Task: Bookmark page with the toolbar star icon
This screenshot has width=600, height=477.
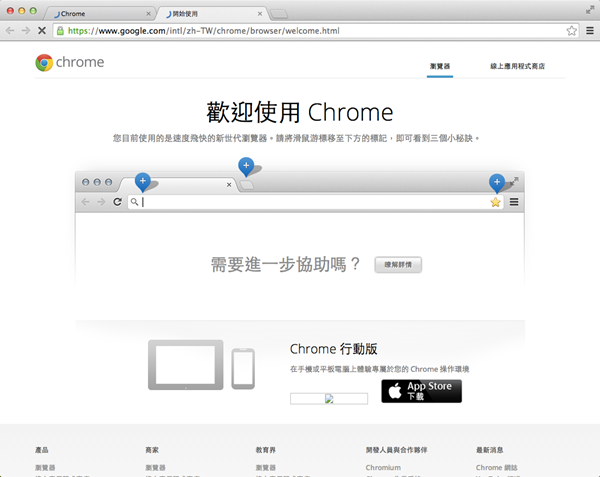Action: point(571,31)
